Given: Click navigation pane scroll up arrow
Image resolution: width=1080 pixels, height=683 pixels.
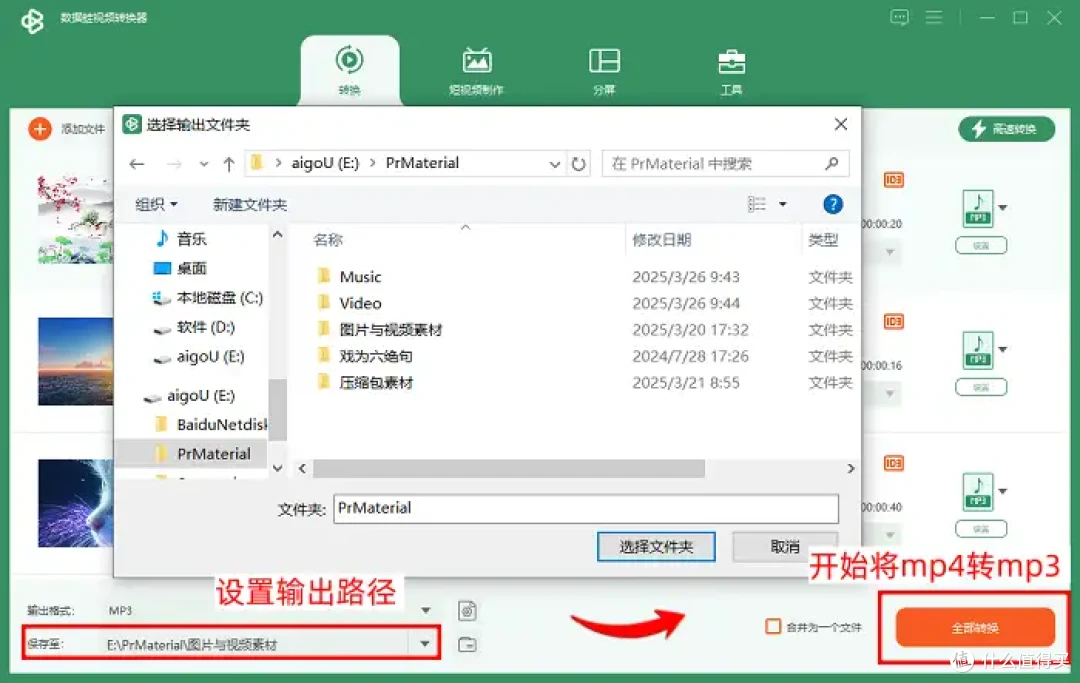Looking at the screenshot, I should tap(278, 235).
